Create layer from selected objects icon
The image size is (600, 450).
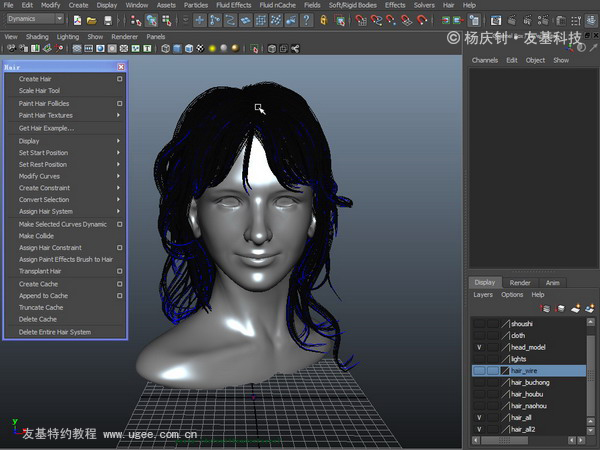point(589,308)
